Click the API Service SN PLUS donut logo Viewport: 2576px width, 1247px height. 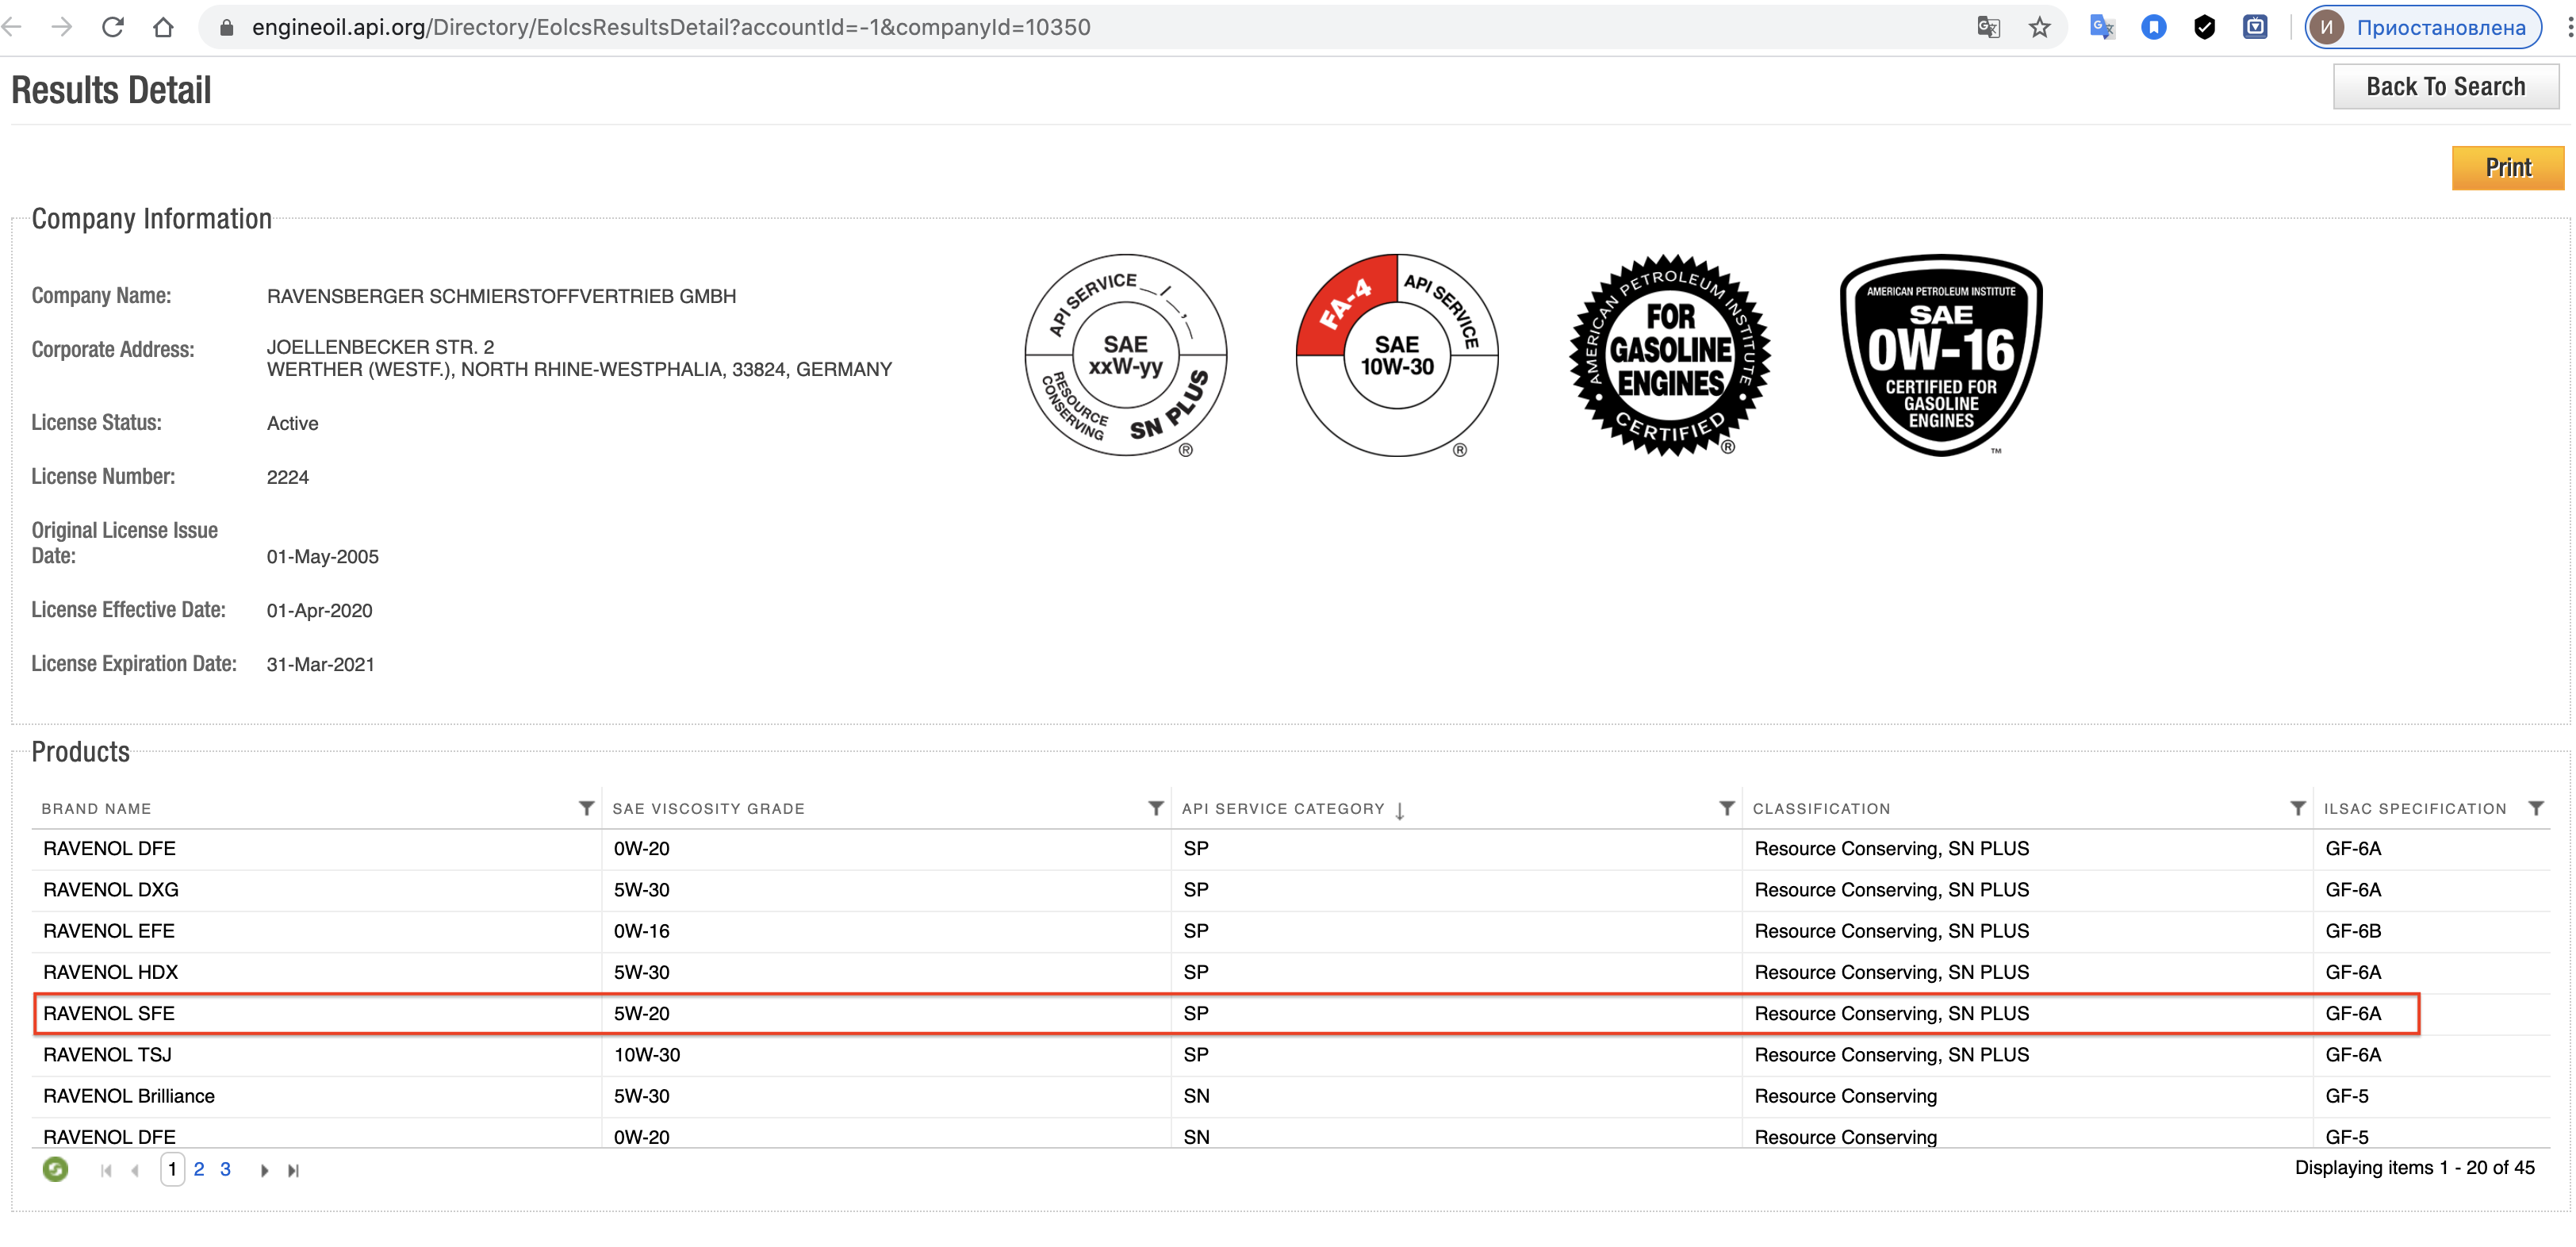(1126, 355)
